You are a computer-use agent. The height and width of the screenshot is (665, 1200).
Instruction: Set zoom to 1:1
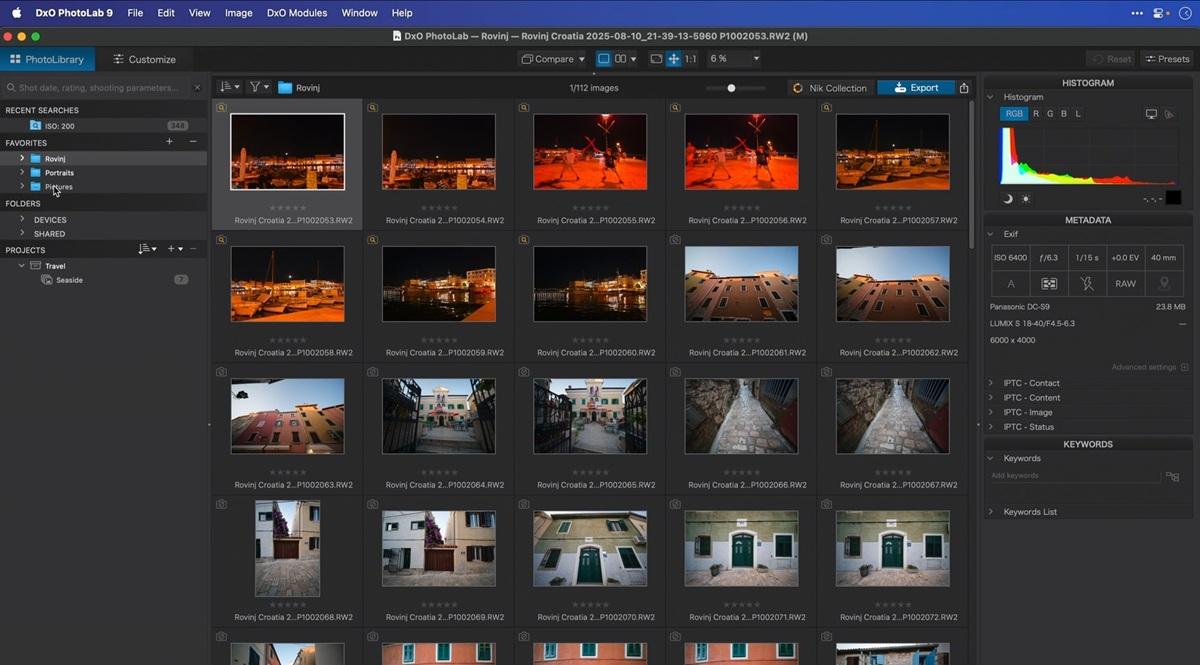point(691,59)
